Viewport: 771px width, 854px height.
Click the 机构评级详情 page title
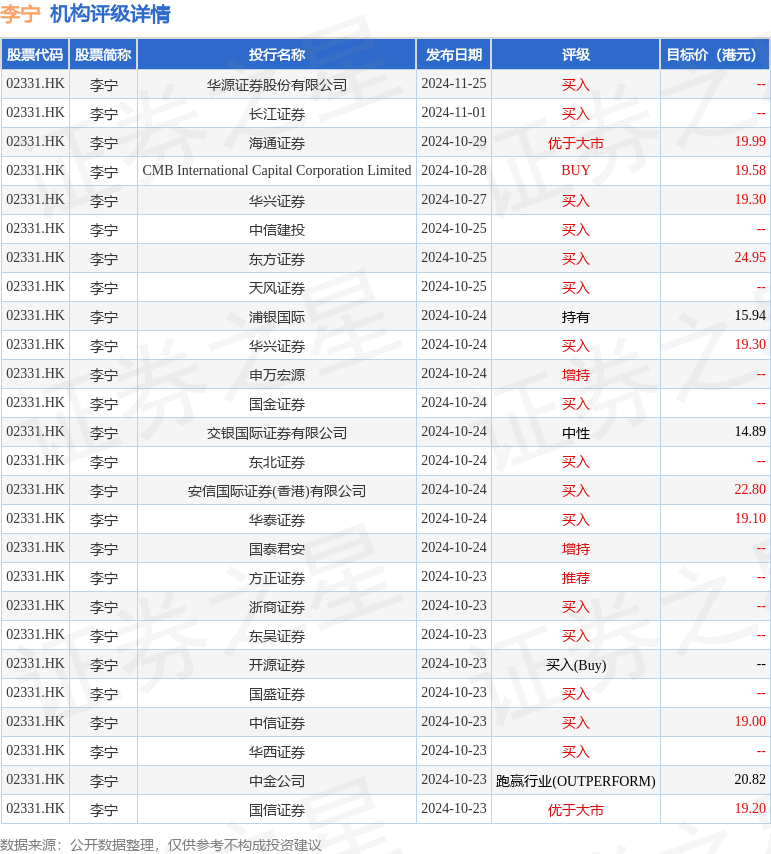(x=110, y=14)
